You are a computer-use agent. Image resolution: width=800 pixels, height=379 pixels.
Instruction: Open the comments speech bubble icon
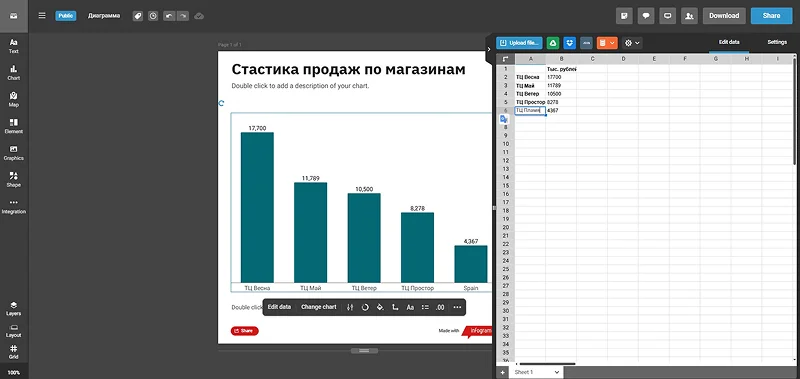tap(646, 16)
